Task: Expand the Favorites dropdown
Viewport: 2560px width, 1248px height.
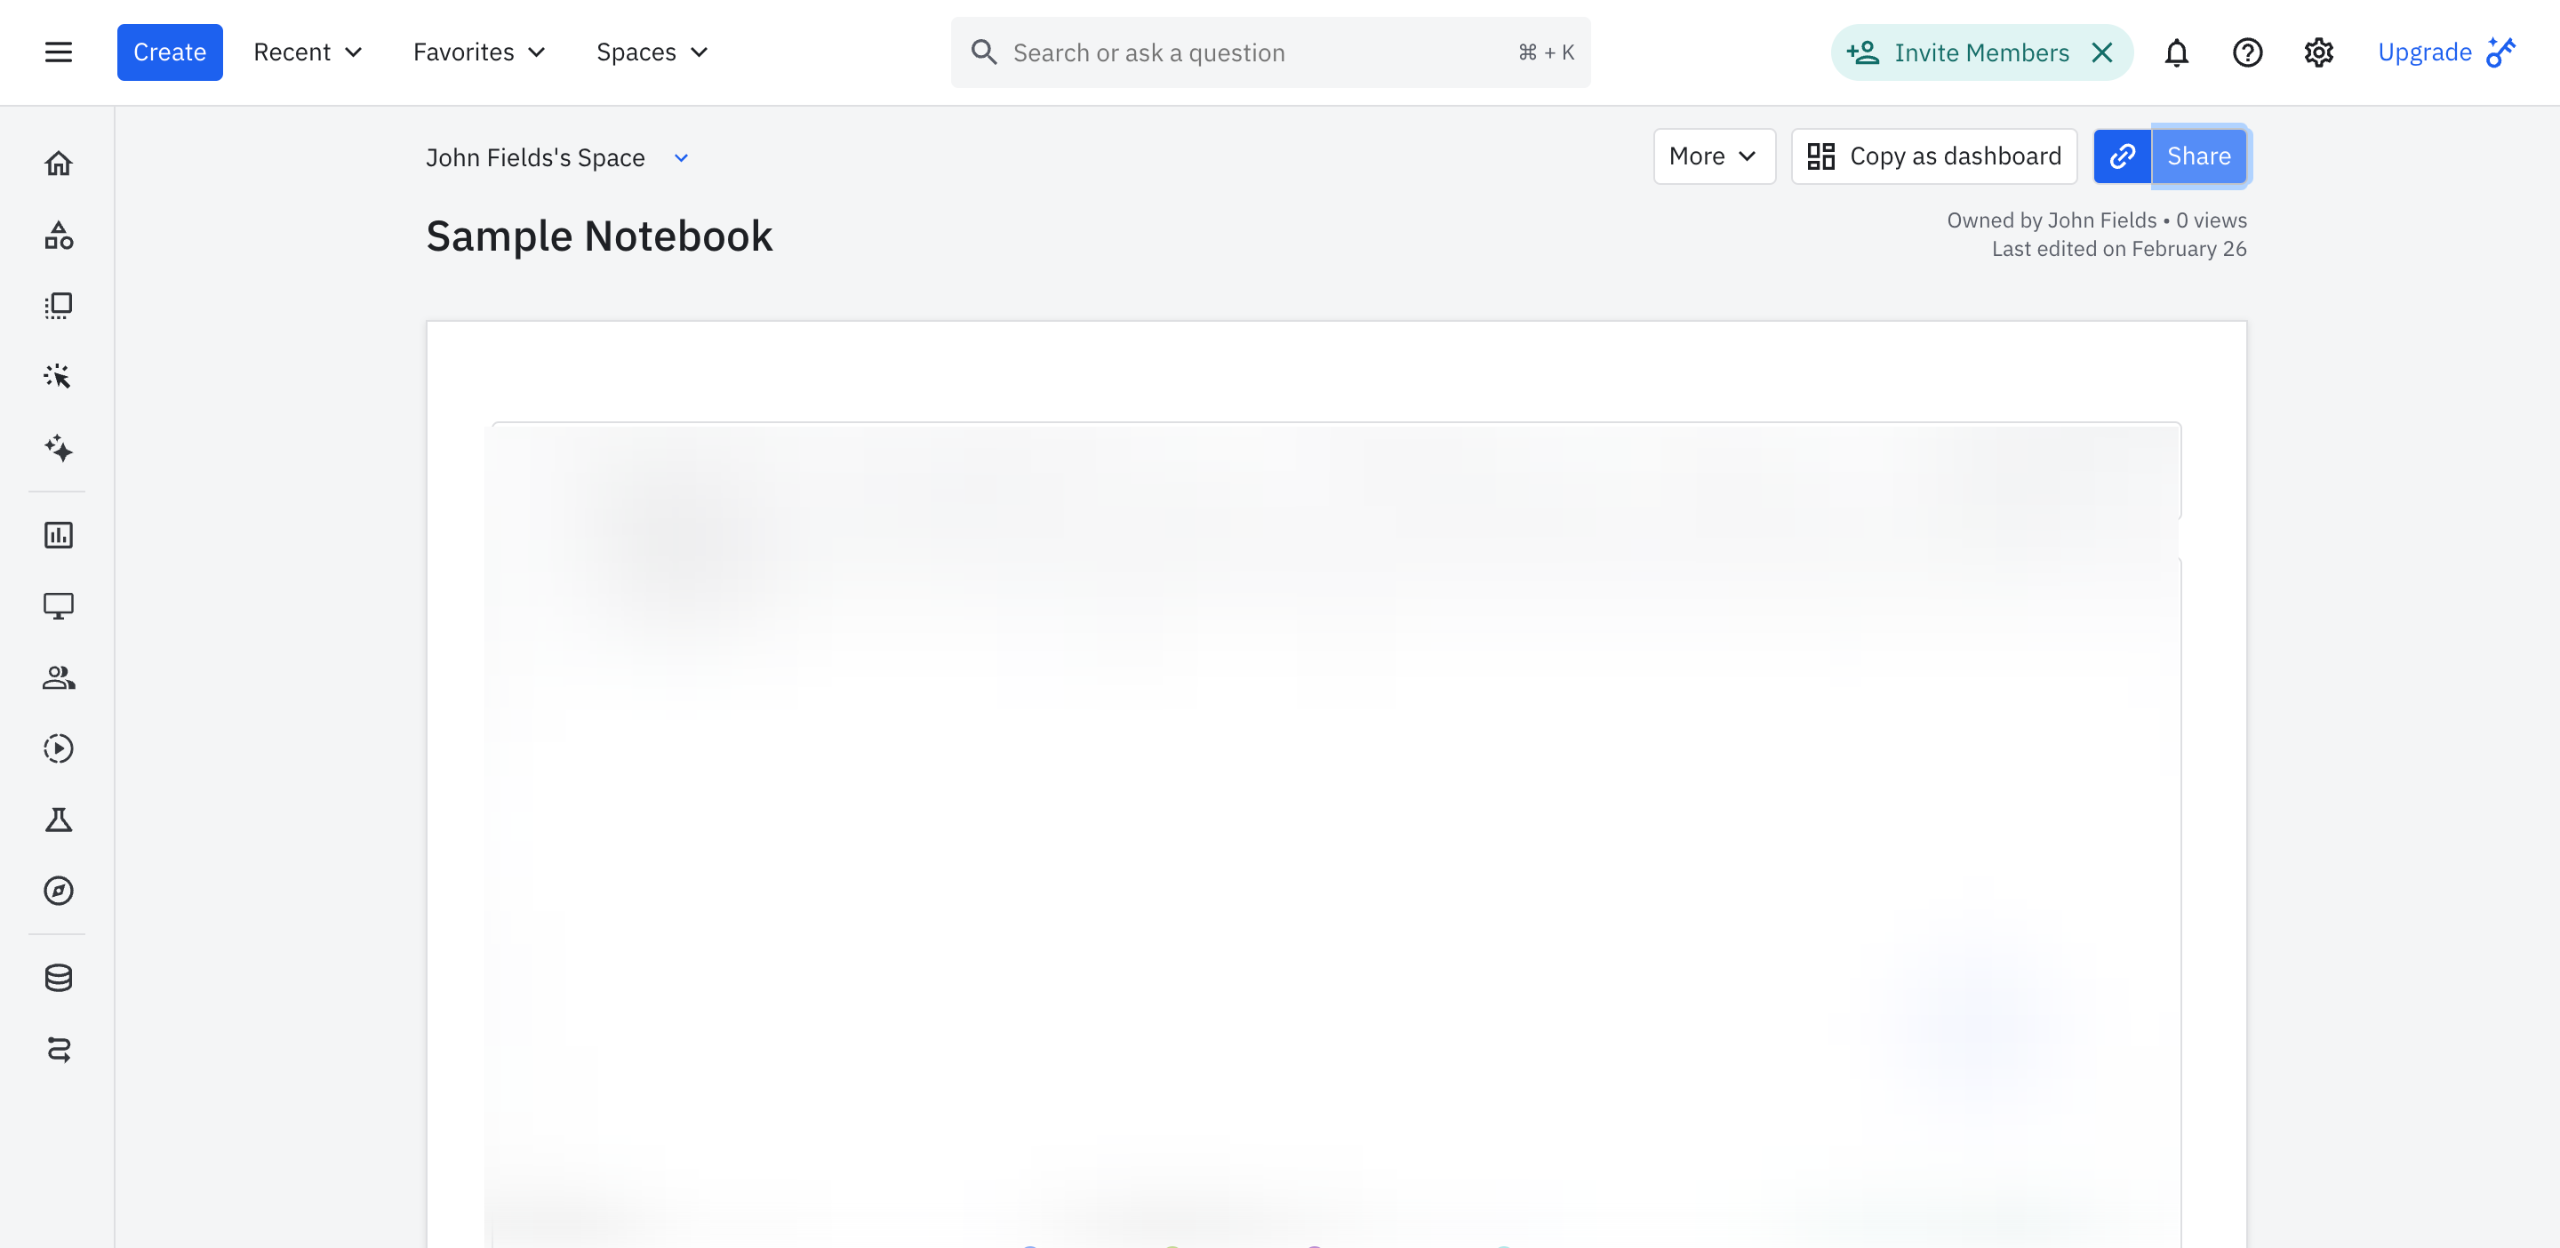Action: (x=479, y=52)
